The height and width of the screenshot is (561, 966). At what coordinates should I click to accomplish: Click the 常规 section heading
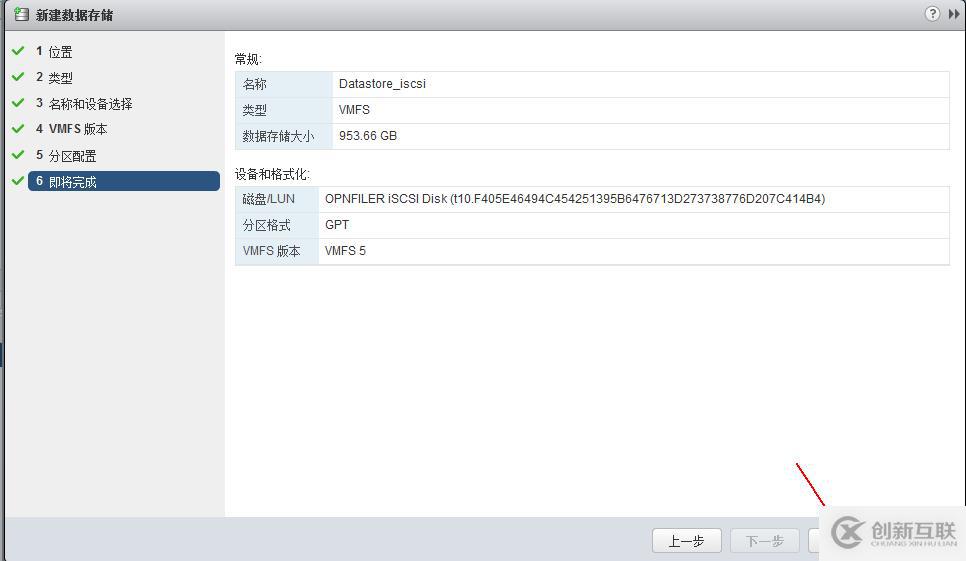point(248,59)
